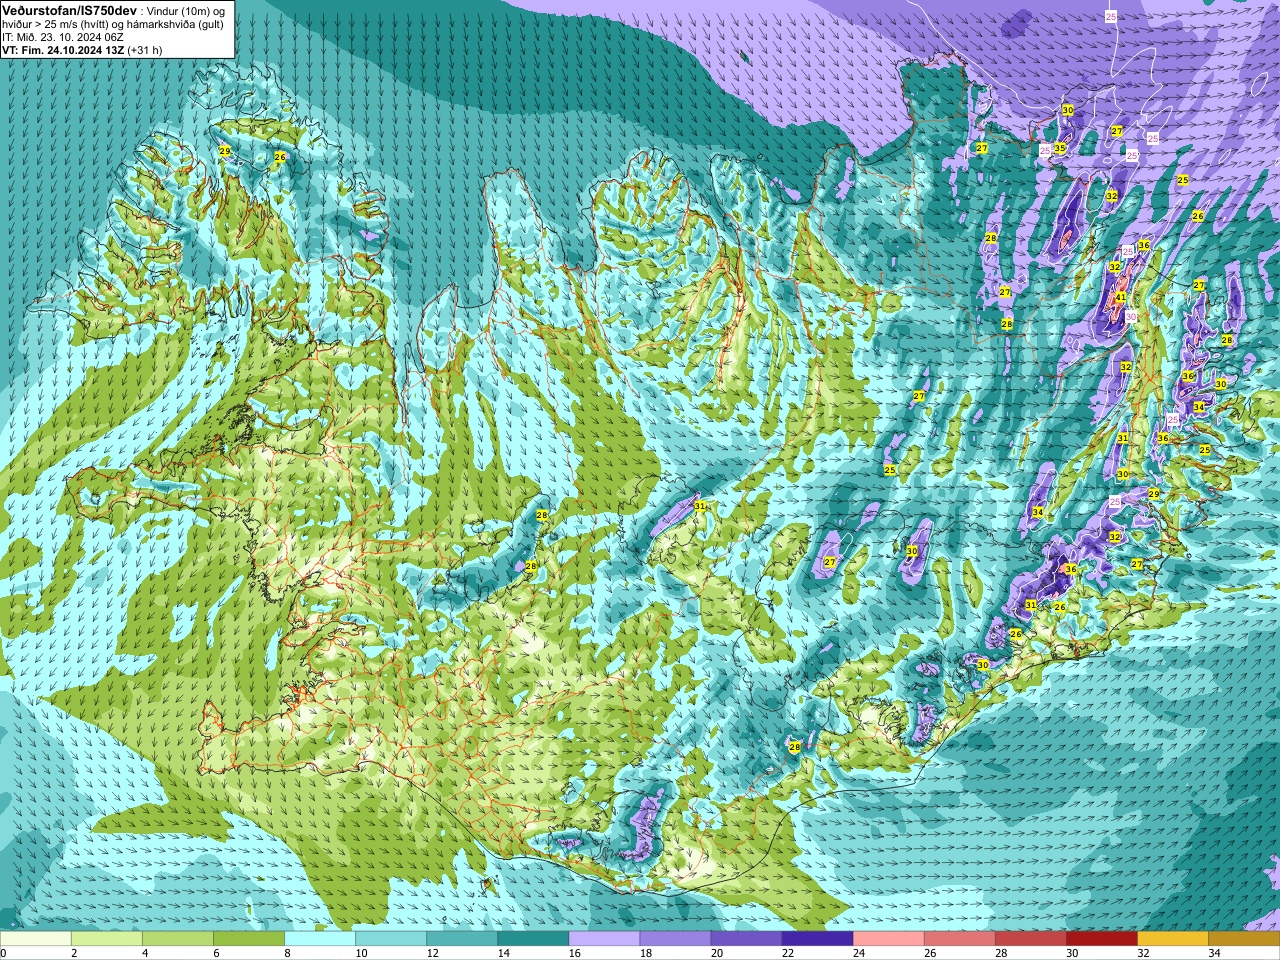Click the 12–14 m/s teal legend swatch
1280x960 pixels.
[462, 939]
